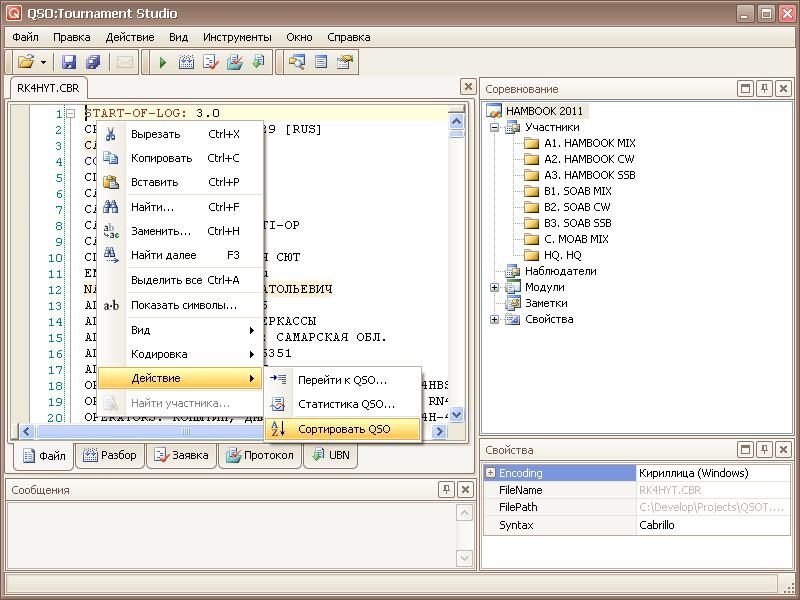Click the Save All toolbar icon
The height and width of the screenshot is (600, 800).
(x=92, y=62)
